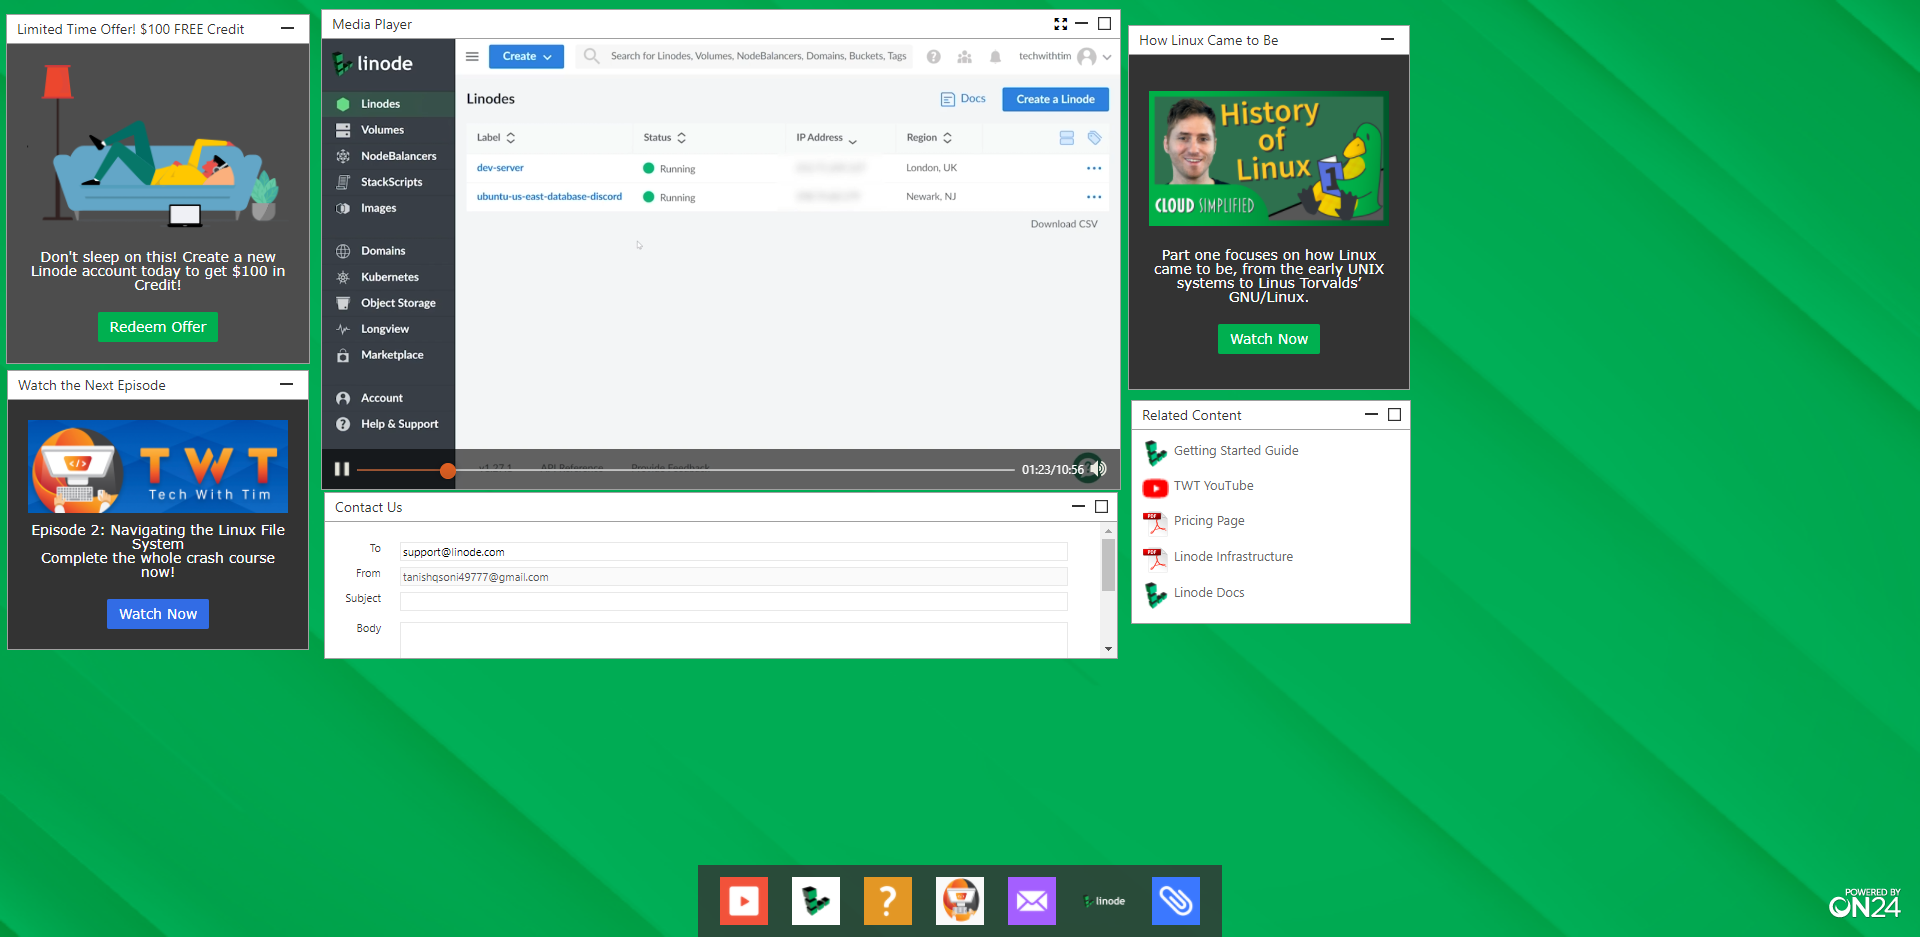Screen dimensions: 1920x937
Task: Open Longview in the sidebar
Action: coord(388,329)
